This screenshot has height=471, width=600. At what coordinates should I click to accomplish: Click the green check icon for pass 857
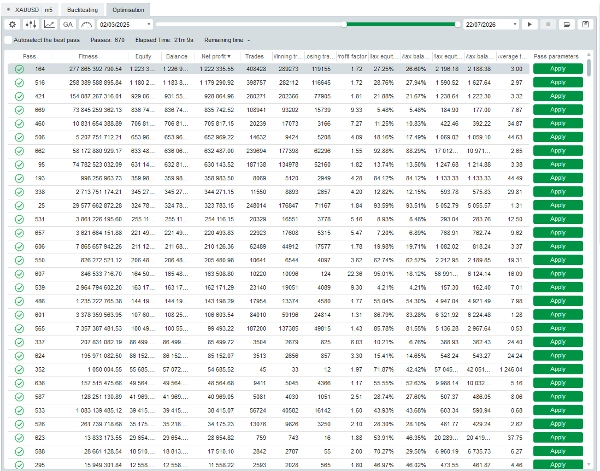19,233
